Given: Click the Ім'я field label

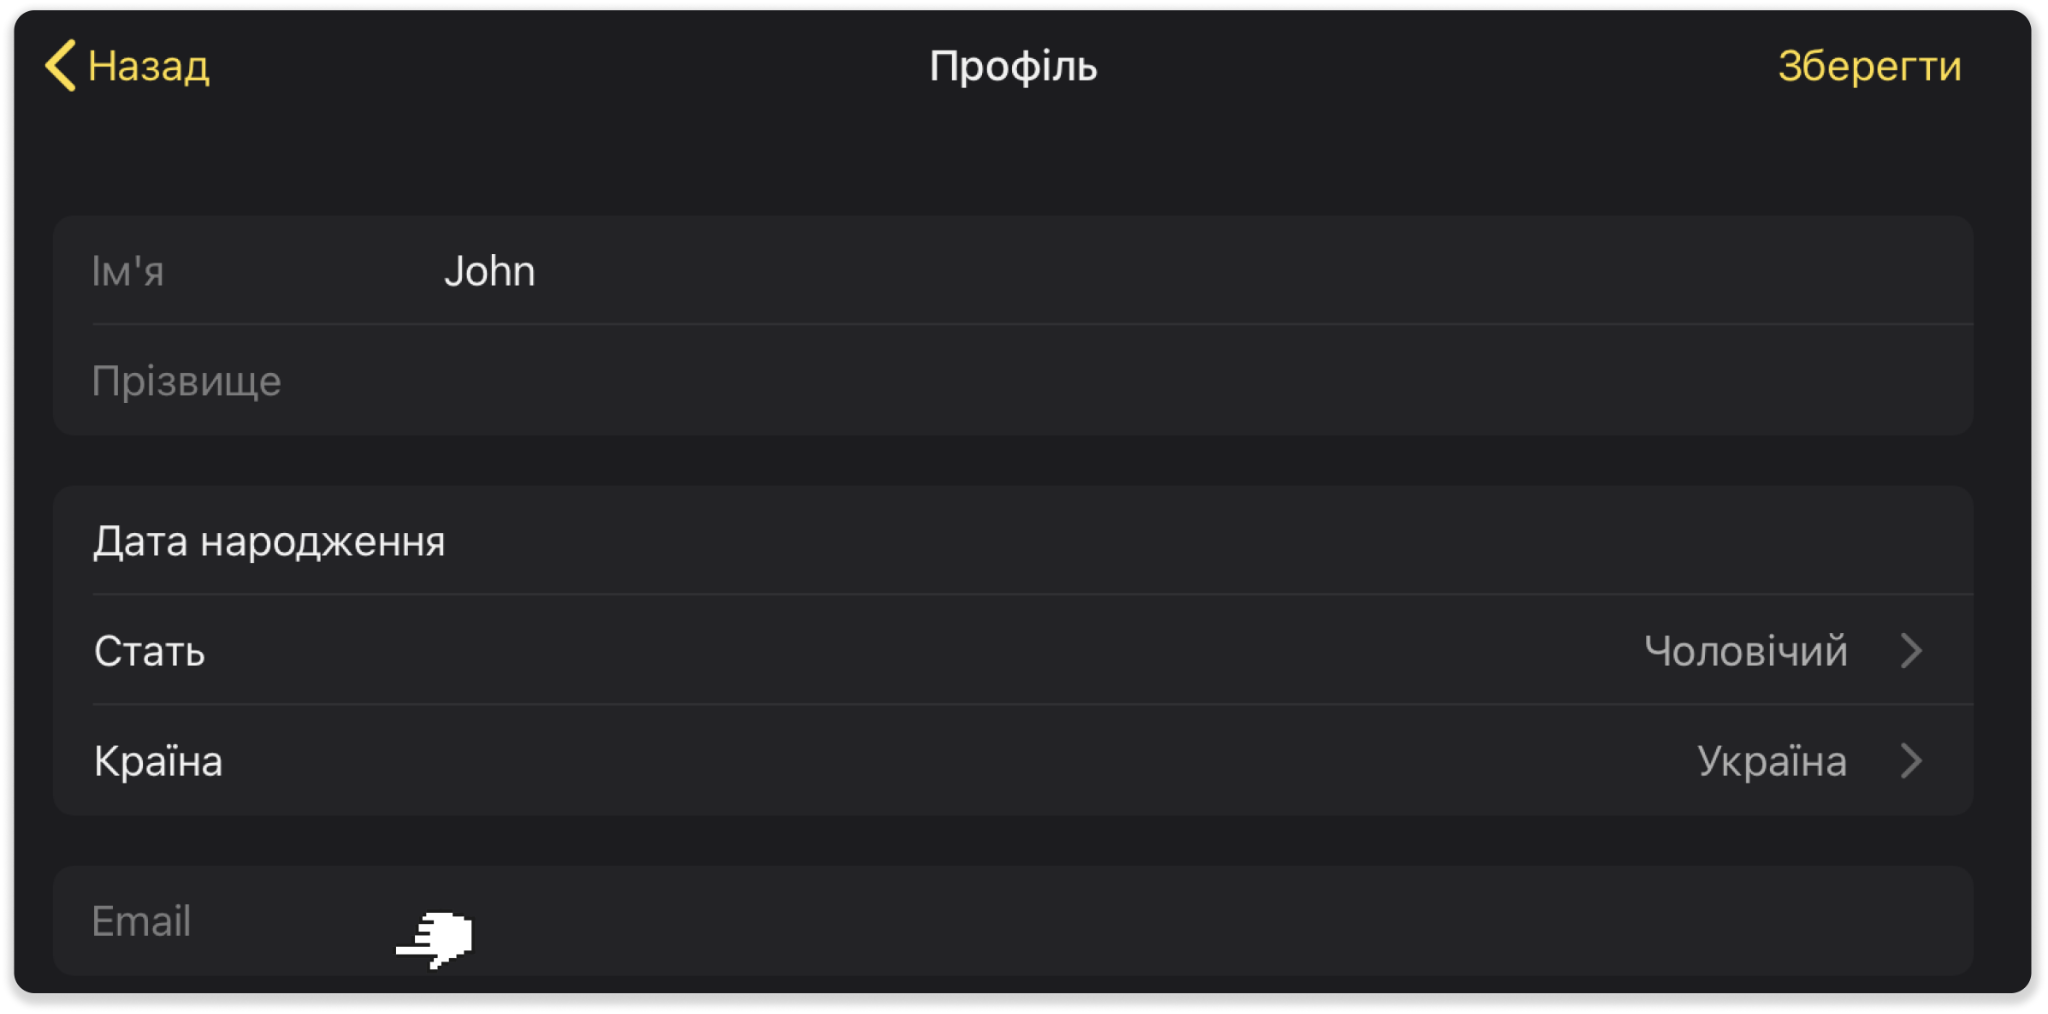Looking at the screenshot, I should [x=128, y=272].
